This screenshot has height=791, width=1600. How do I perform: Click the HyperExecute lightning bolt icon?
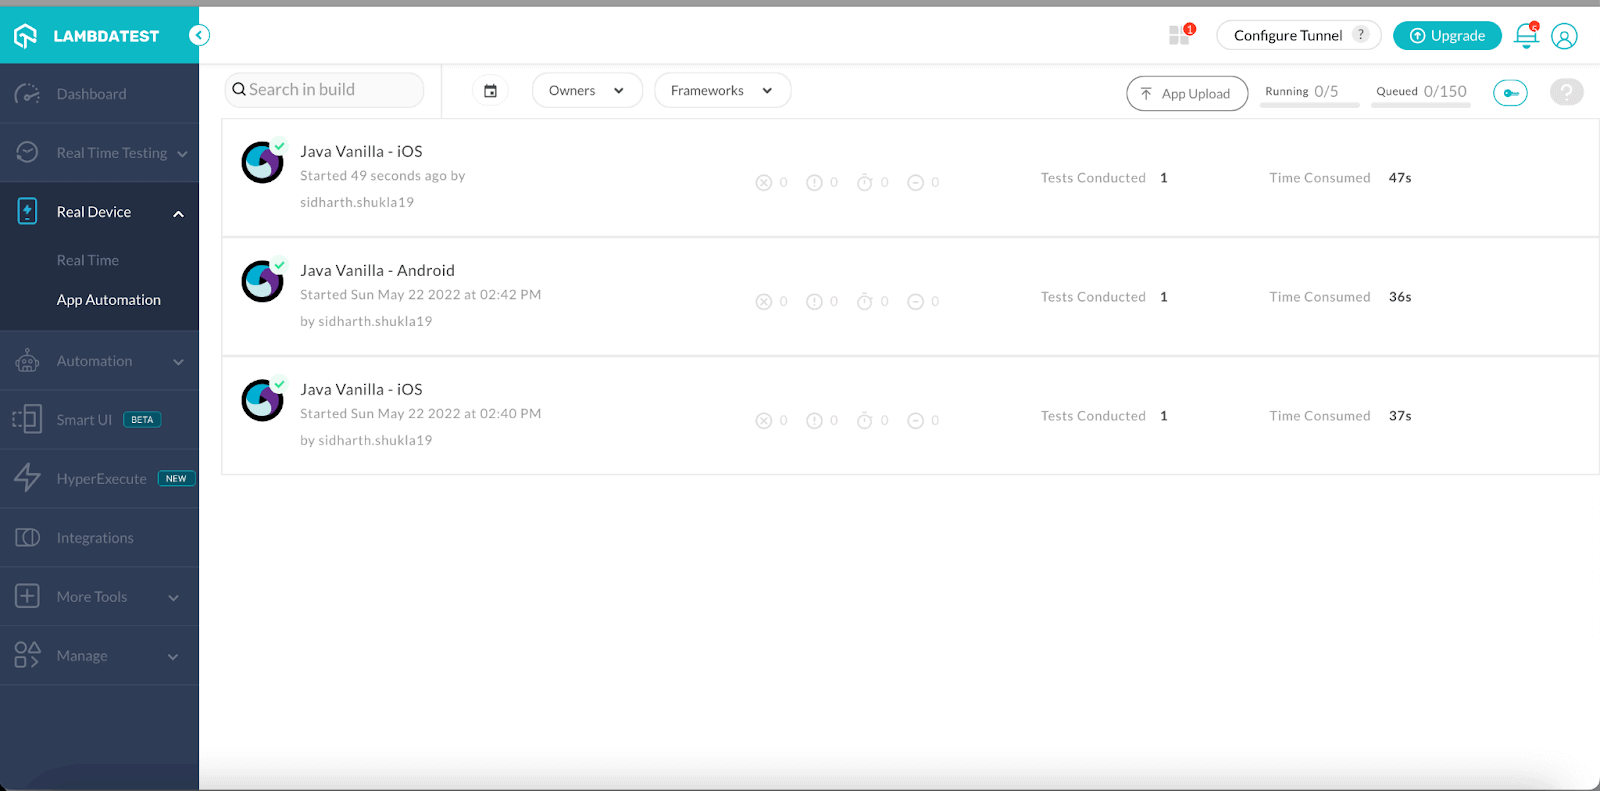click(27, 478)
